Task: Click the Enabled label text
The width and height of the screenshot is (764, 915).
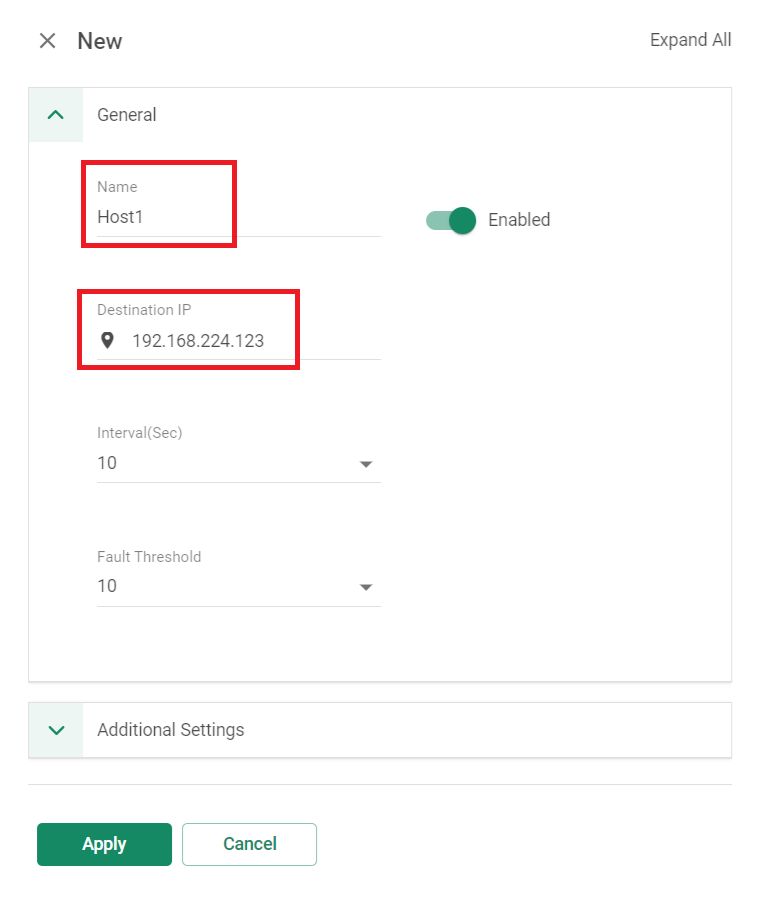Action: 519,220
